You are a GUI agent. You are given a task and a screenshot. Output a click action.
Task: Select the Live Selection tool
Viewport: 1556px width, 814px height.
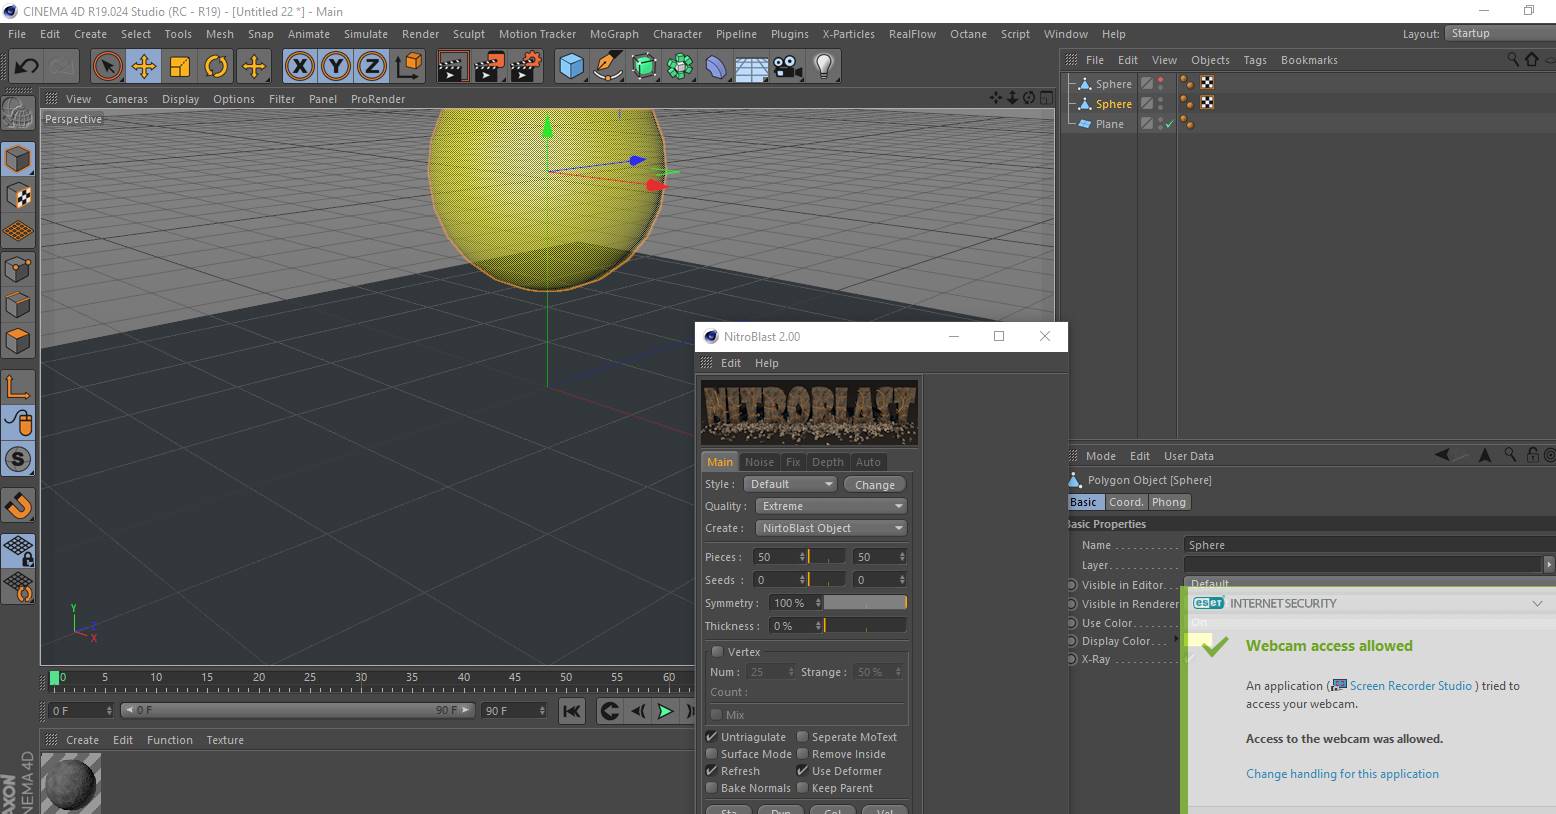(107, 67)
